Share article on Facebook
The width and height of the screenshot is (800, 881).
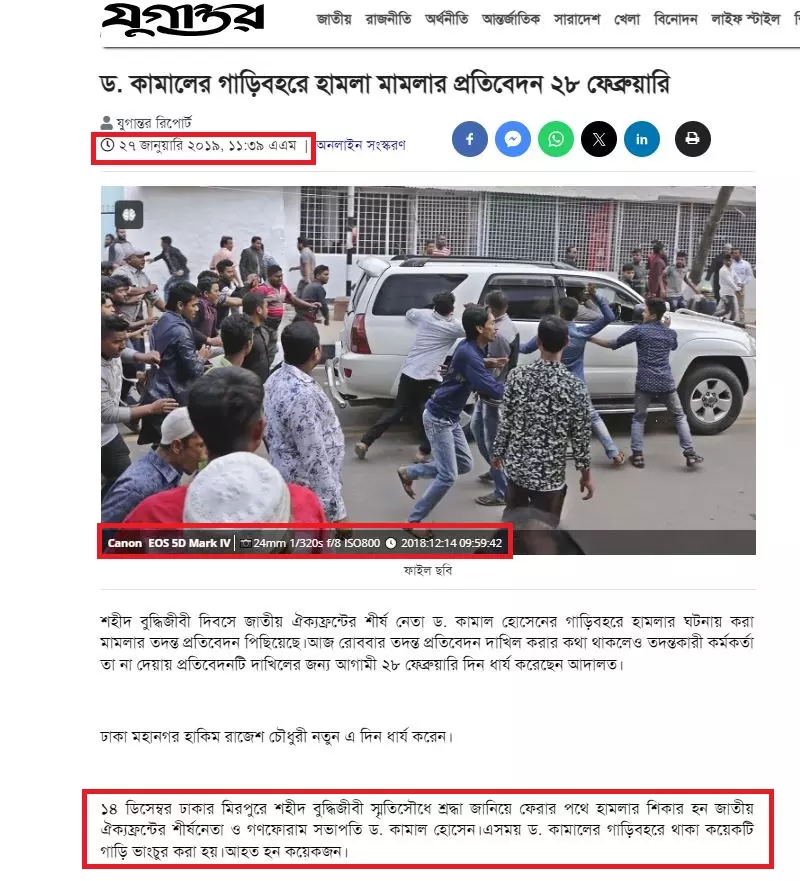tap(470, 139)
